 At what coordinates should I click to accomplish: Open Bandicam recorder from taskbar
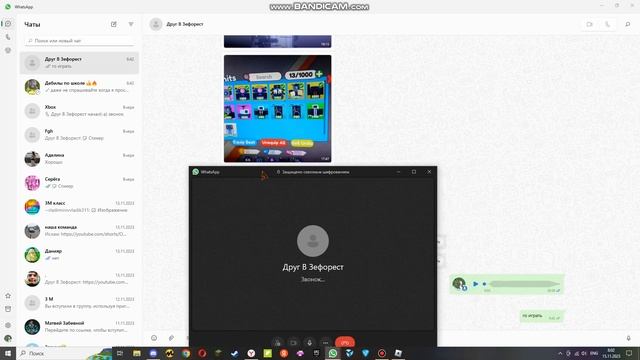click(382, 353)
